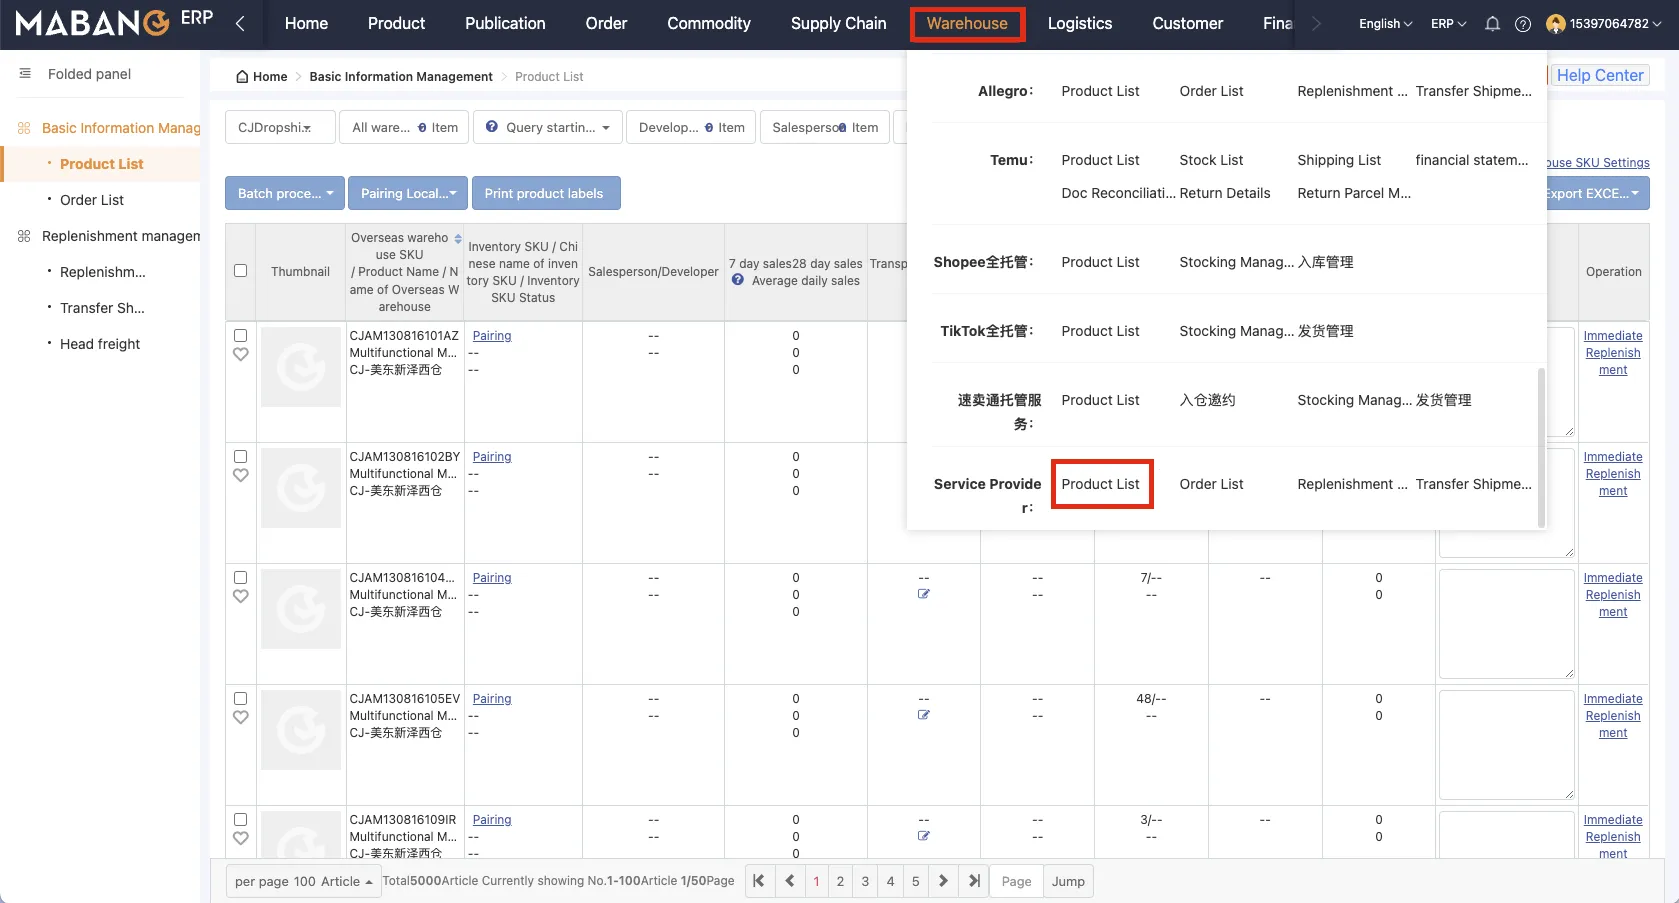
Task: Open the Logistics menu in top bar
Action: tap(1079, 24)
